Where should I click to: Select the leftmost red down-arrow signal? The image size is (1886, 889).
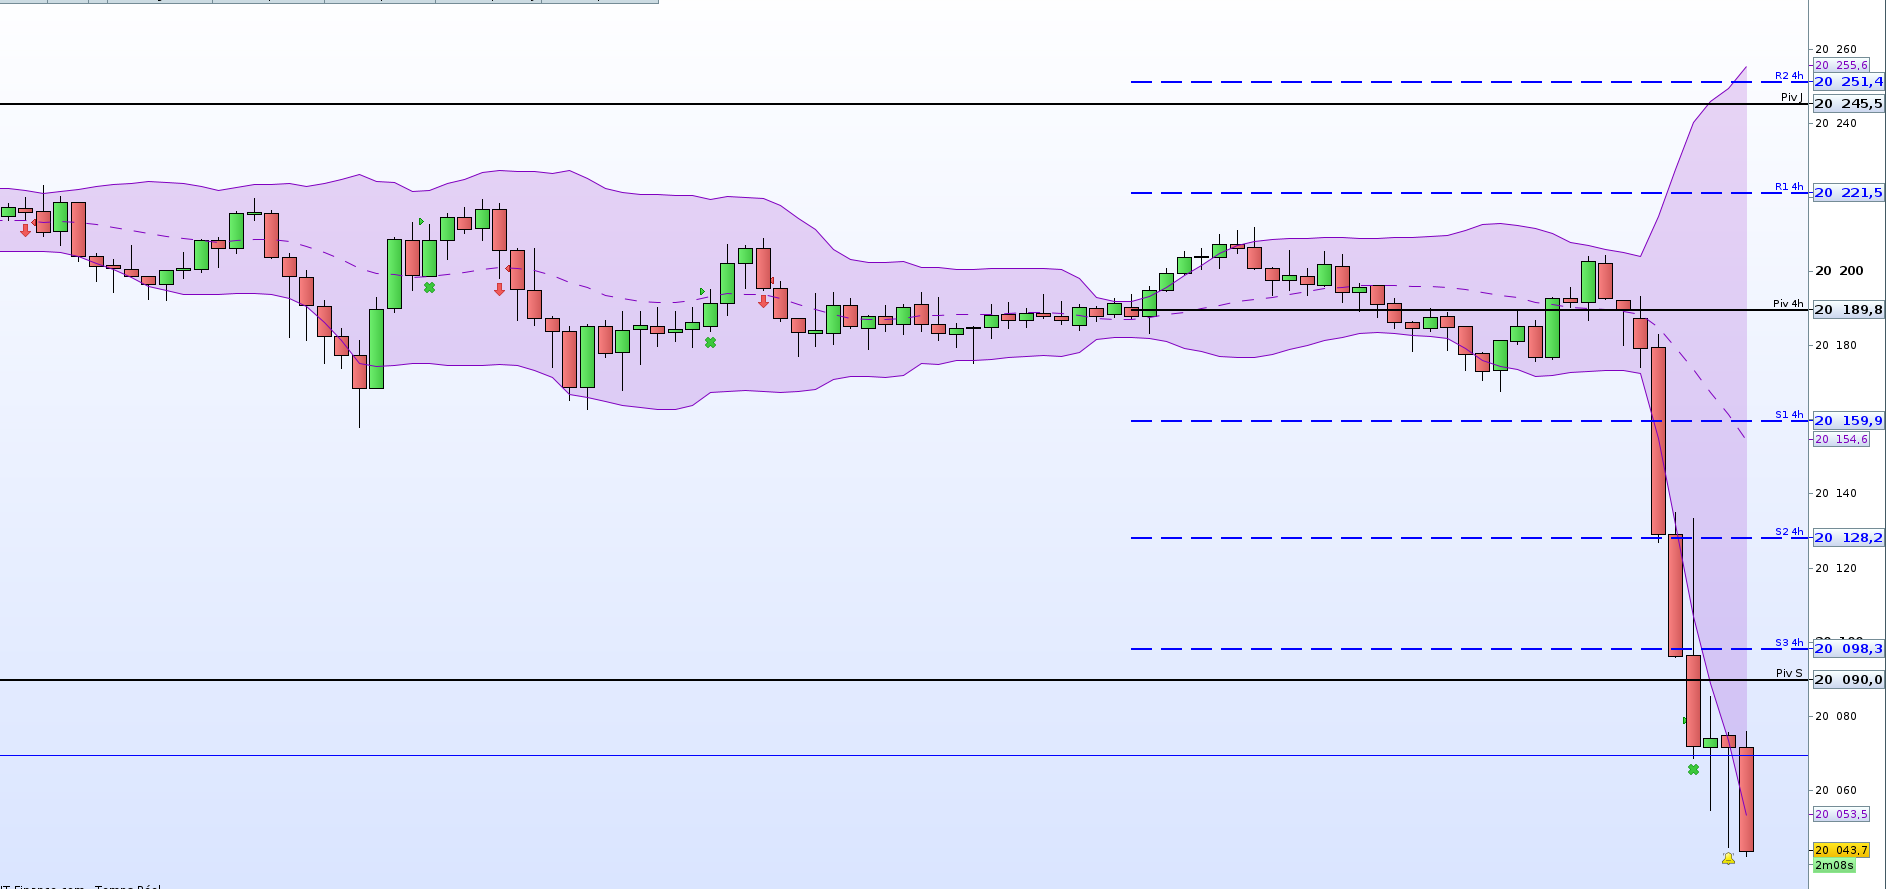[x=25, y=230]
